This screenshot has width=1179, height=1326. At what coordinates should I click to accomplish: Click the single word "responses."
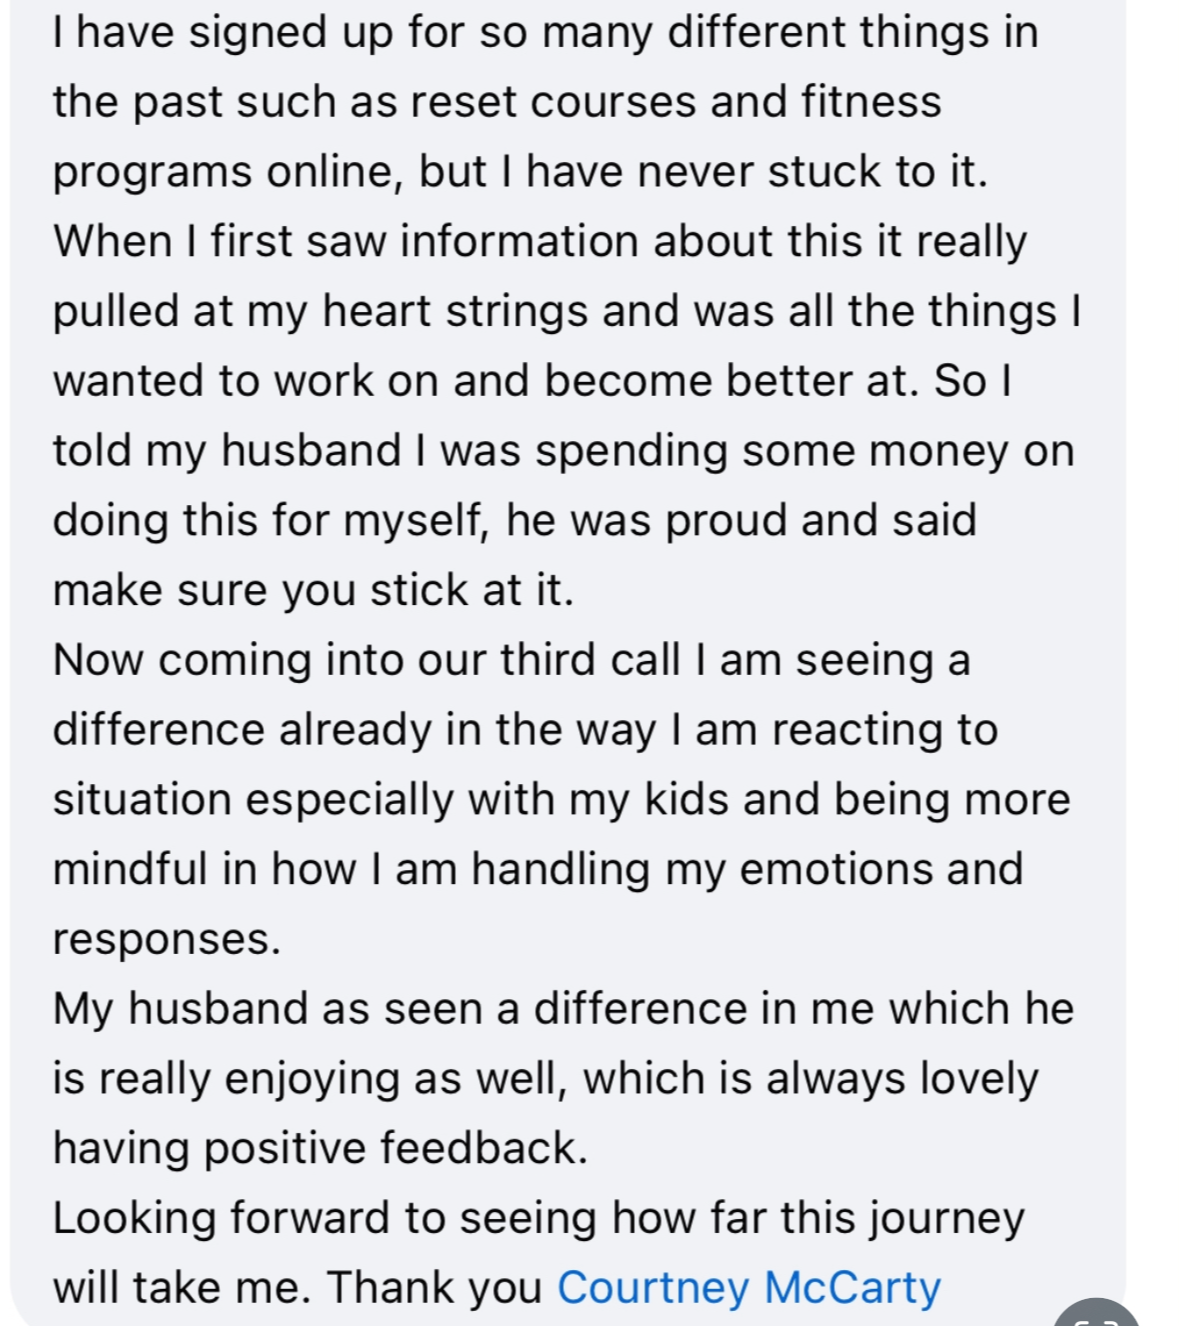pos(167,939)
